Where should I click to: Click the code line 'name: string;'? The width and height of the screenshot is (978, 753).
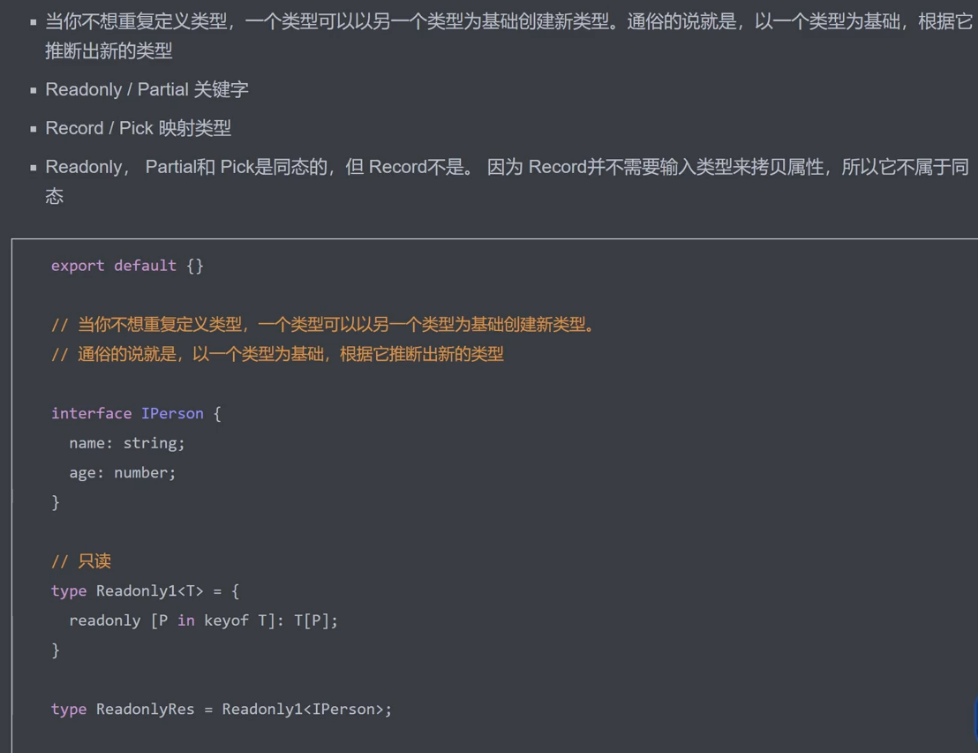click(x=127, y=444)
